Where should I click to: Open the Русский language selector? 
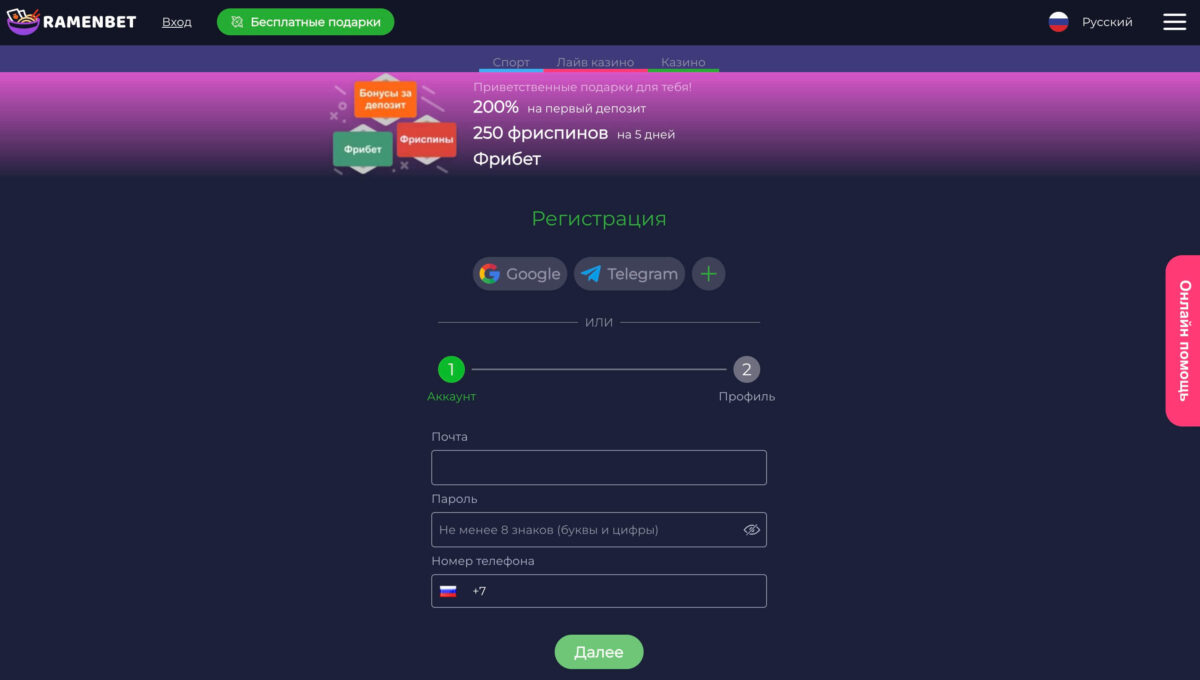pos(1107,22)
